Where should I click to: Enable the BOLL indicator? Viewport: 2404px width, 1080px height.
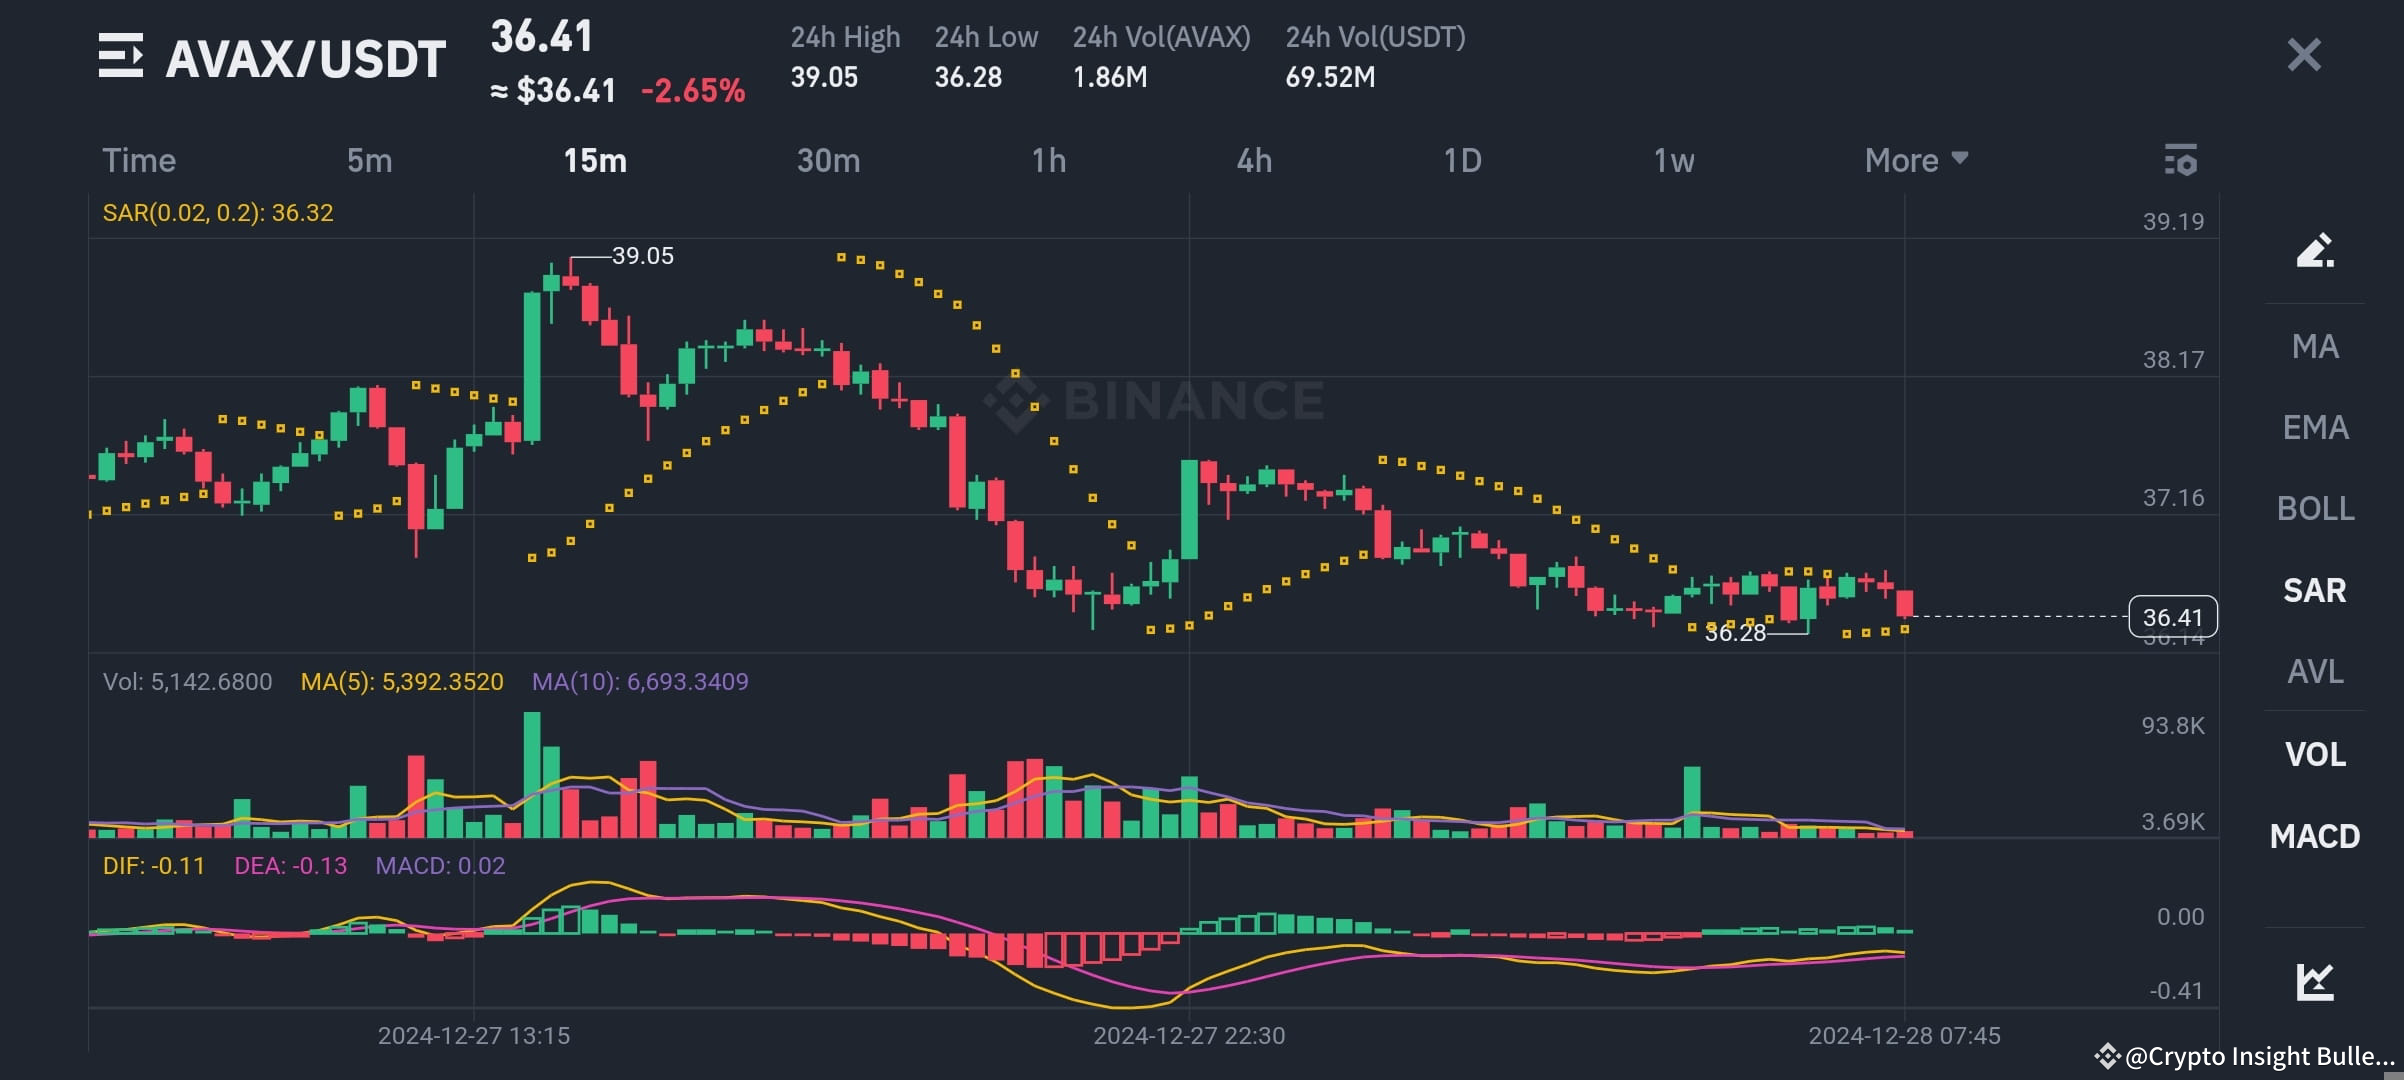click(x=2316, y=508)
